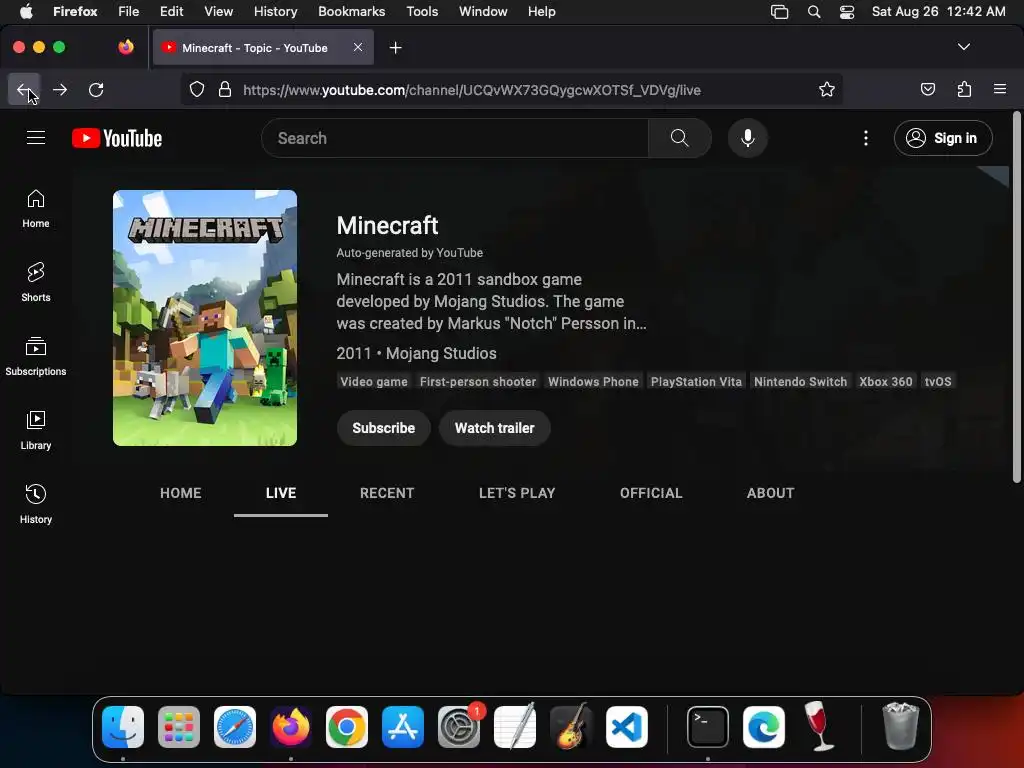Click the site padlock icon
1024x768 pixels.
(x=225, y=89)
